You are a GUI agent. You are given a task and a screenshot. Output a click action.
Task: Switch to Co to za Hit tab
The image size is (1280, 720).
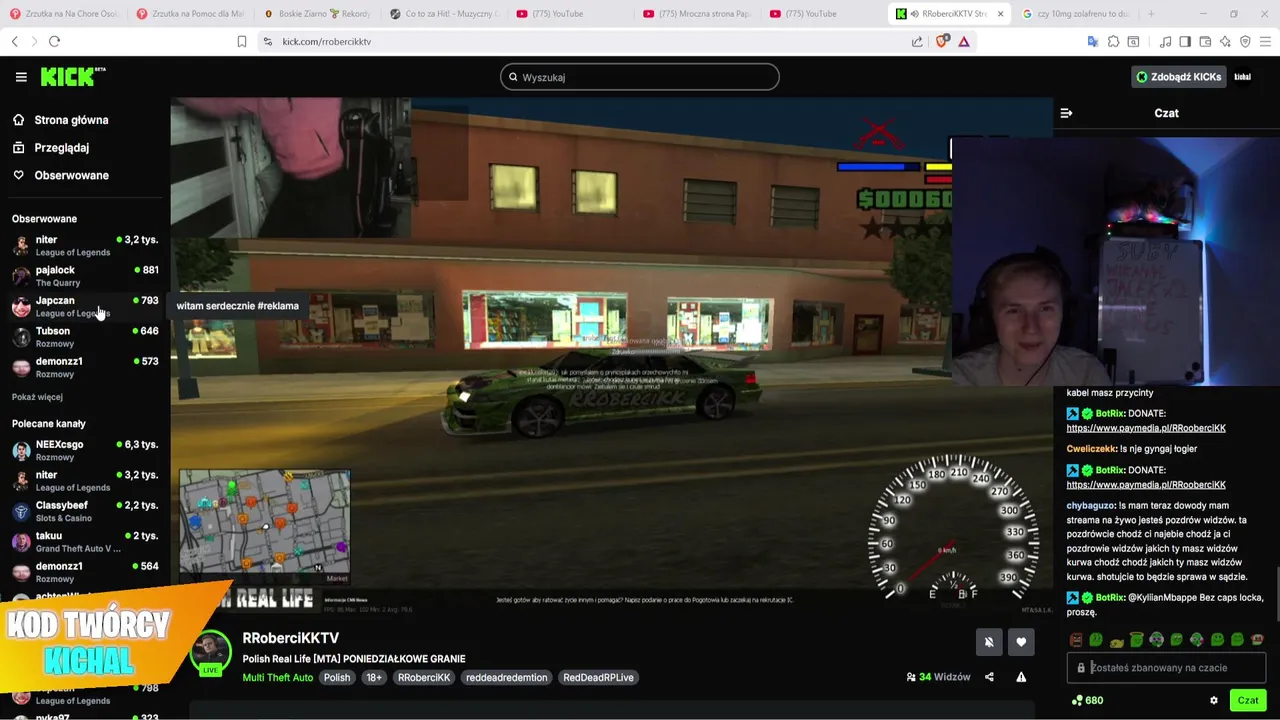444,14
